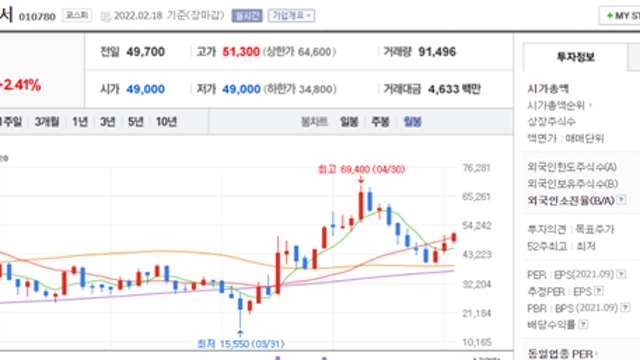640x360 pixels.
Task: Click the 봉차트 label
Action: click(x=314, y=122)
